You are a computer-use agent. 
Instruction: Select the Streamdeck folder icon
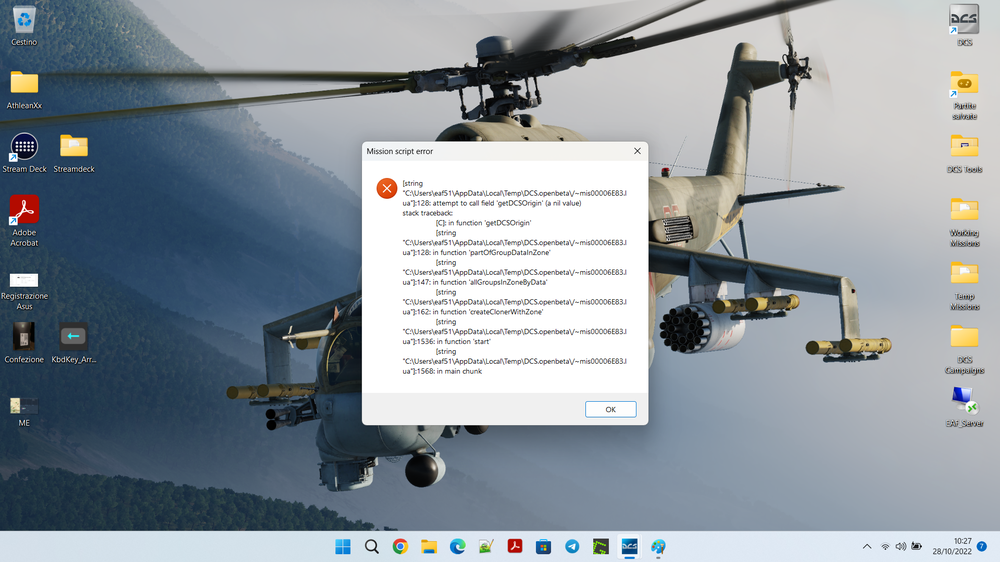pyautogui.click(x=74, y=153)
